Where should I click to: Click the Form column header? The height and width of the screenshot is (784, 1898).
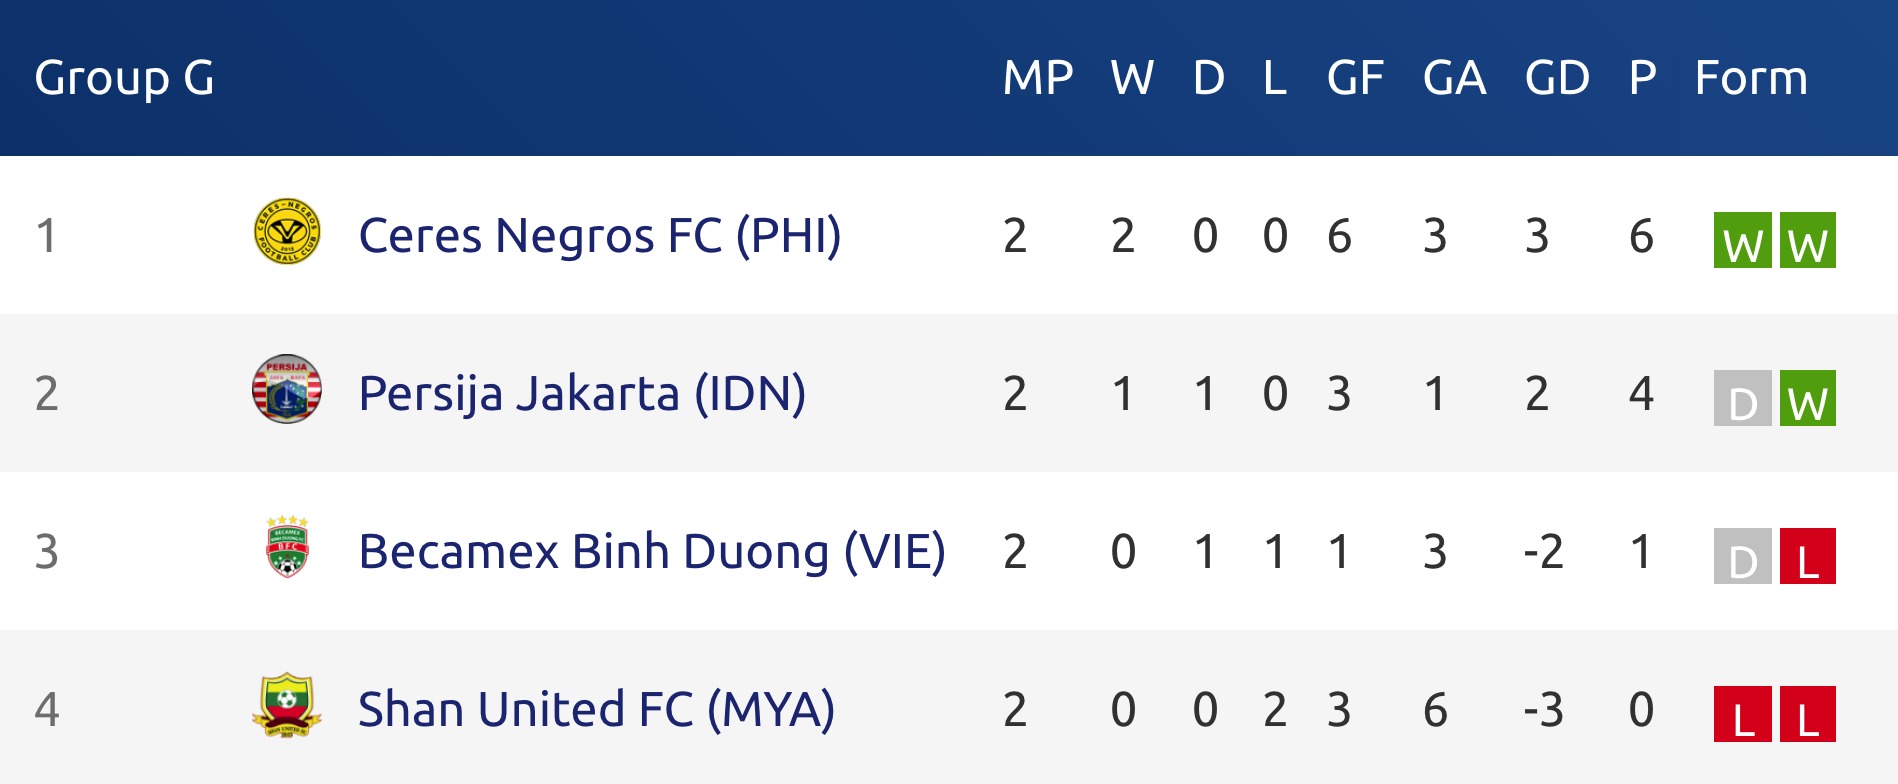point(1751,78)
